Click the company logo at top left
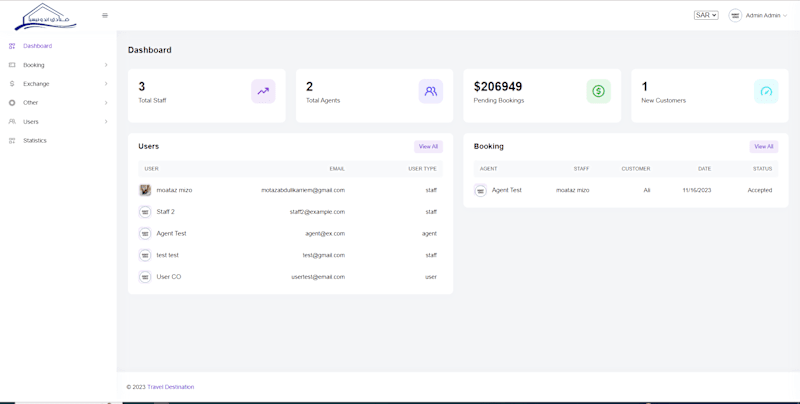 tap(45, 16)
